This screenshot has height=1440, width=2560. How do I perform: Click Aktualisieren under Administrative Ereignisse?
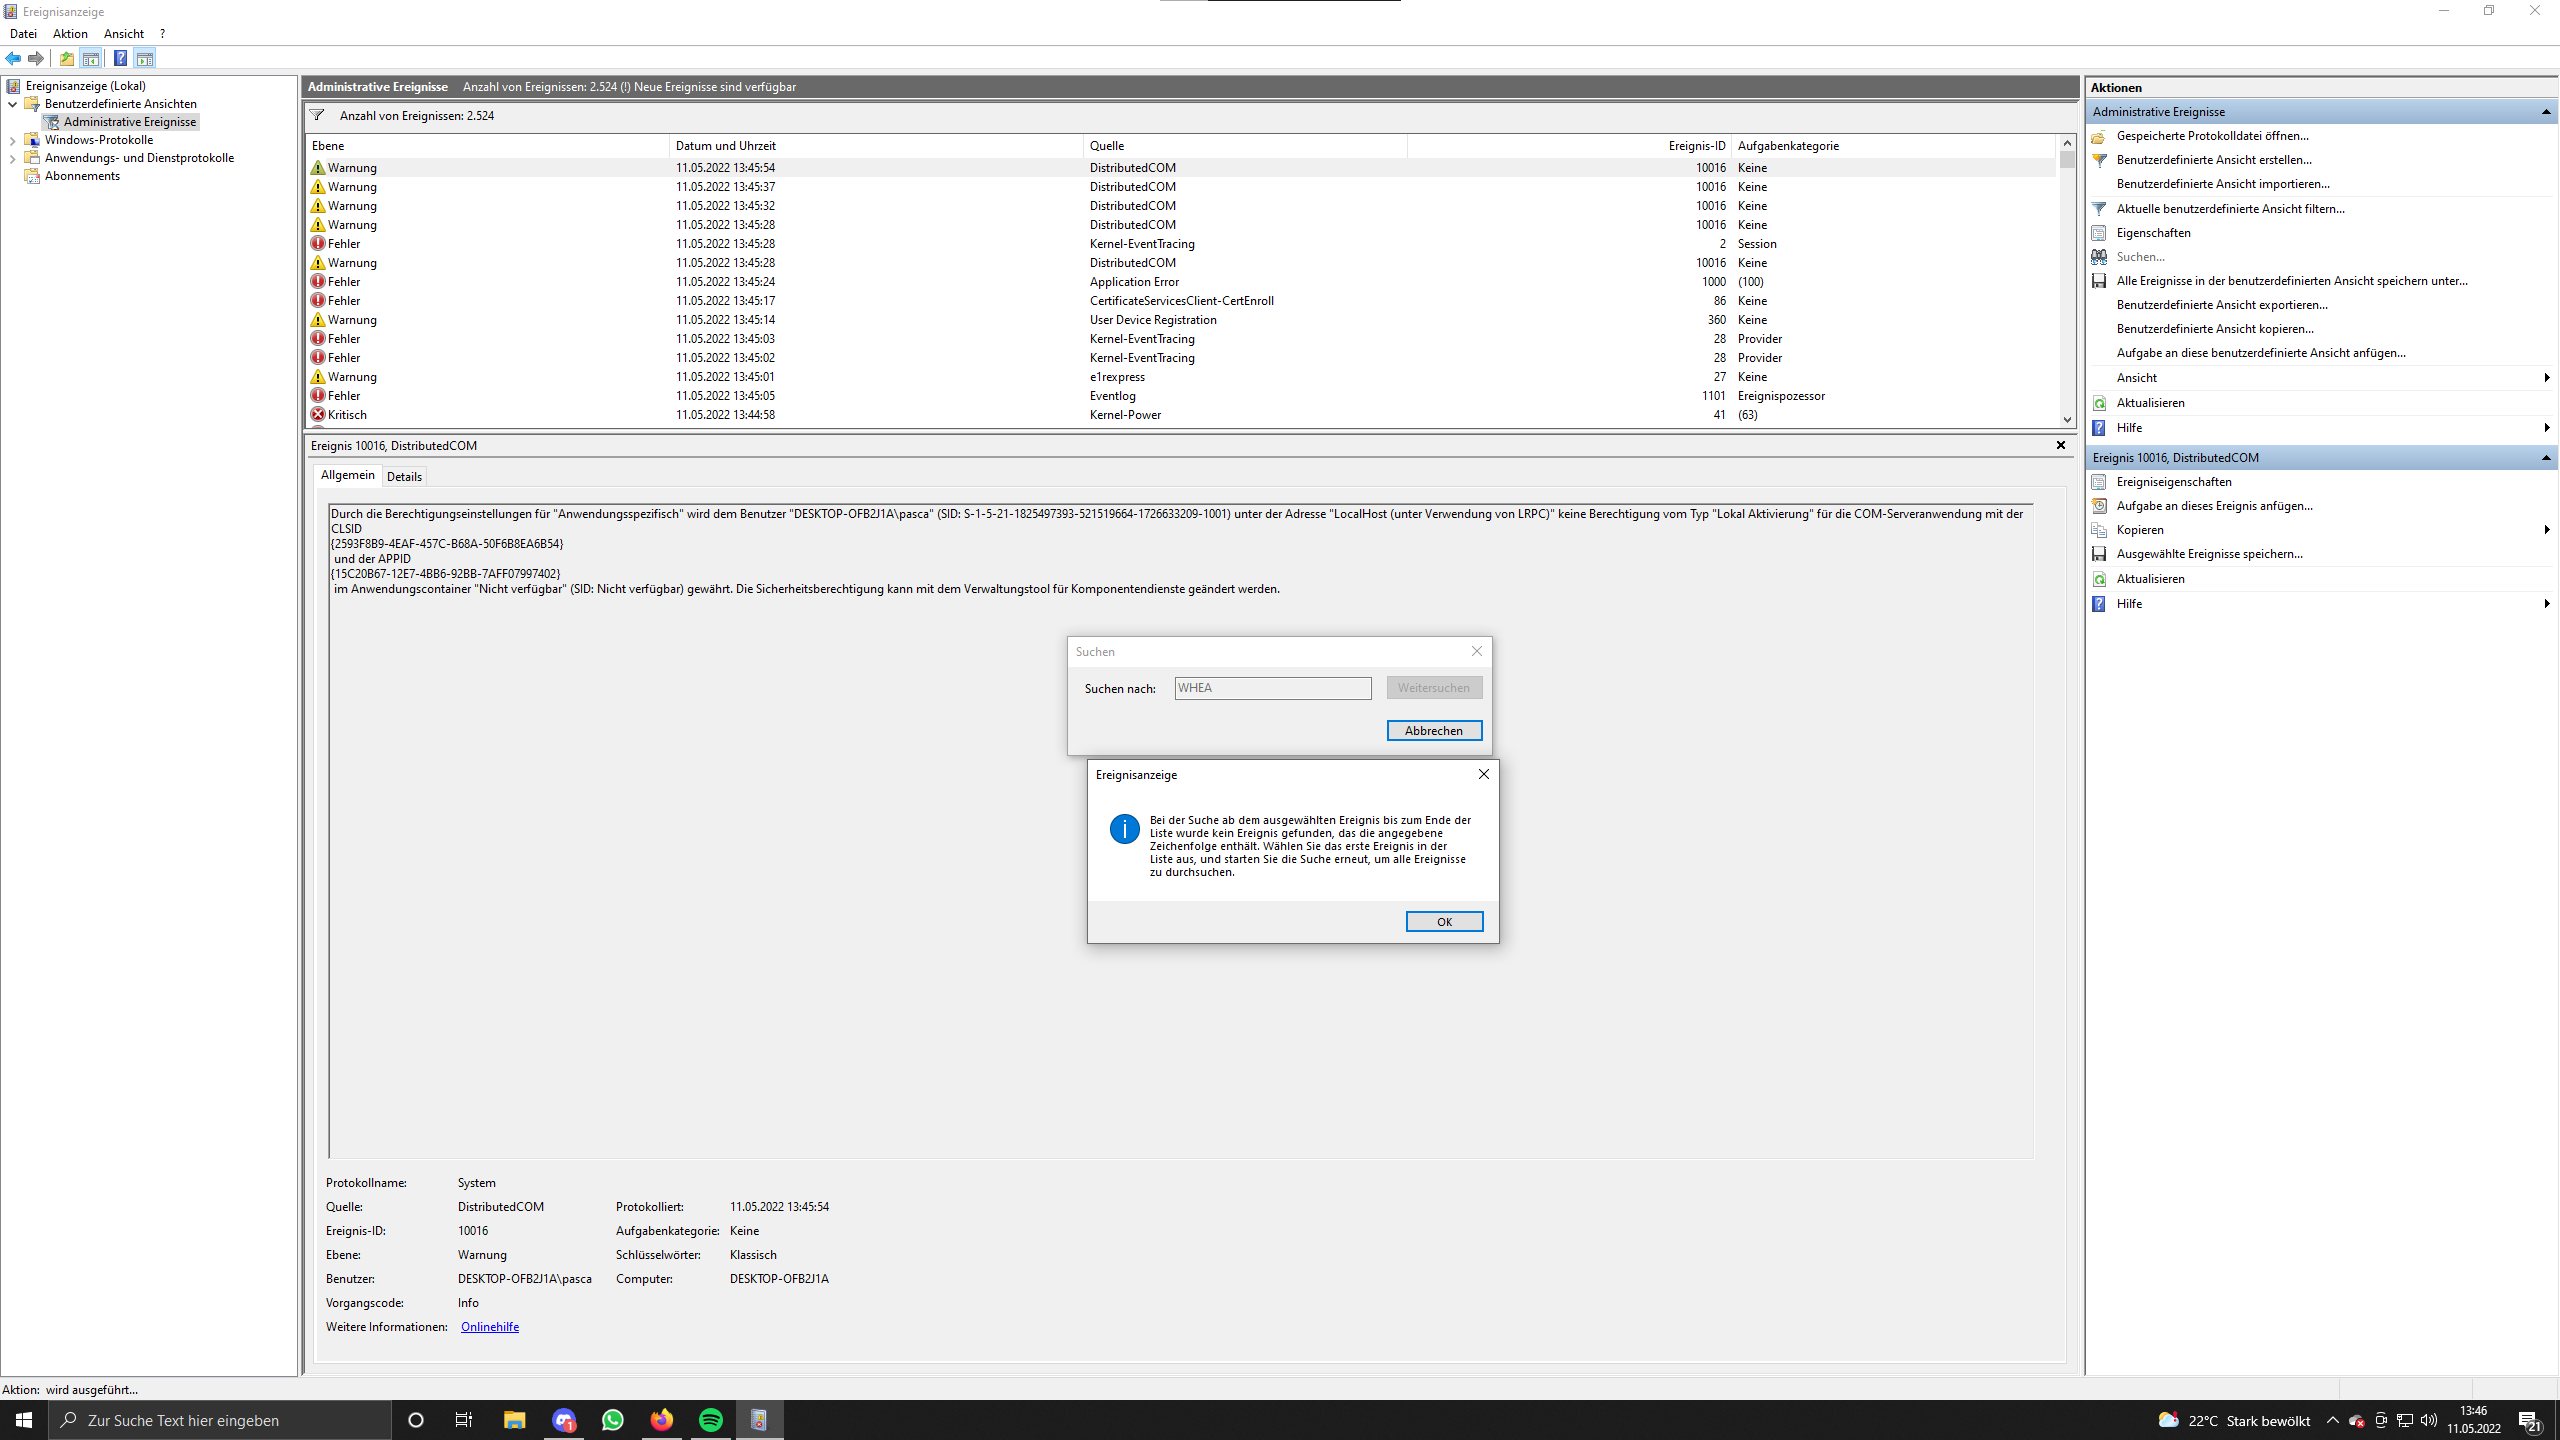pyautogui.click(x=2150, y=403)
